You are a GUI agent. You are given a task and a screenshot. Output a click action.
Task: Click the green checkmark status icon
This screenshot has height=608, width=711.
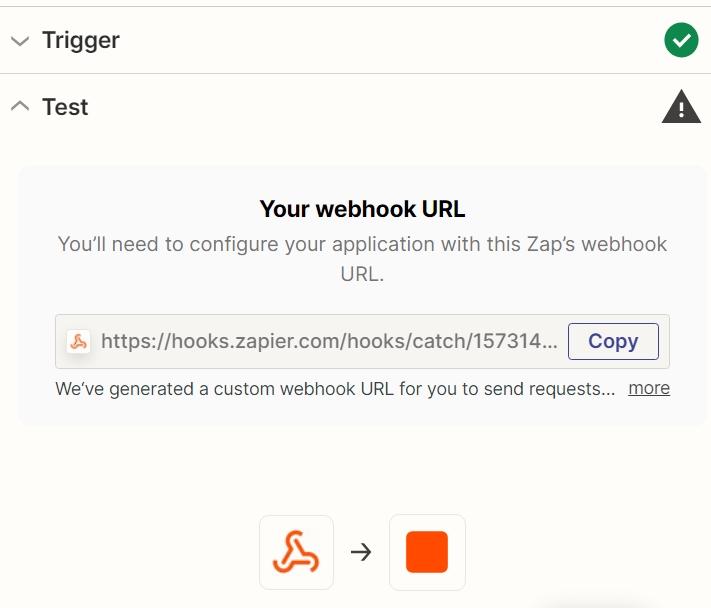(x=681, y=40)
